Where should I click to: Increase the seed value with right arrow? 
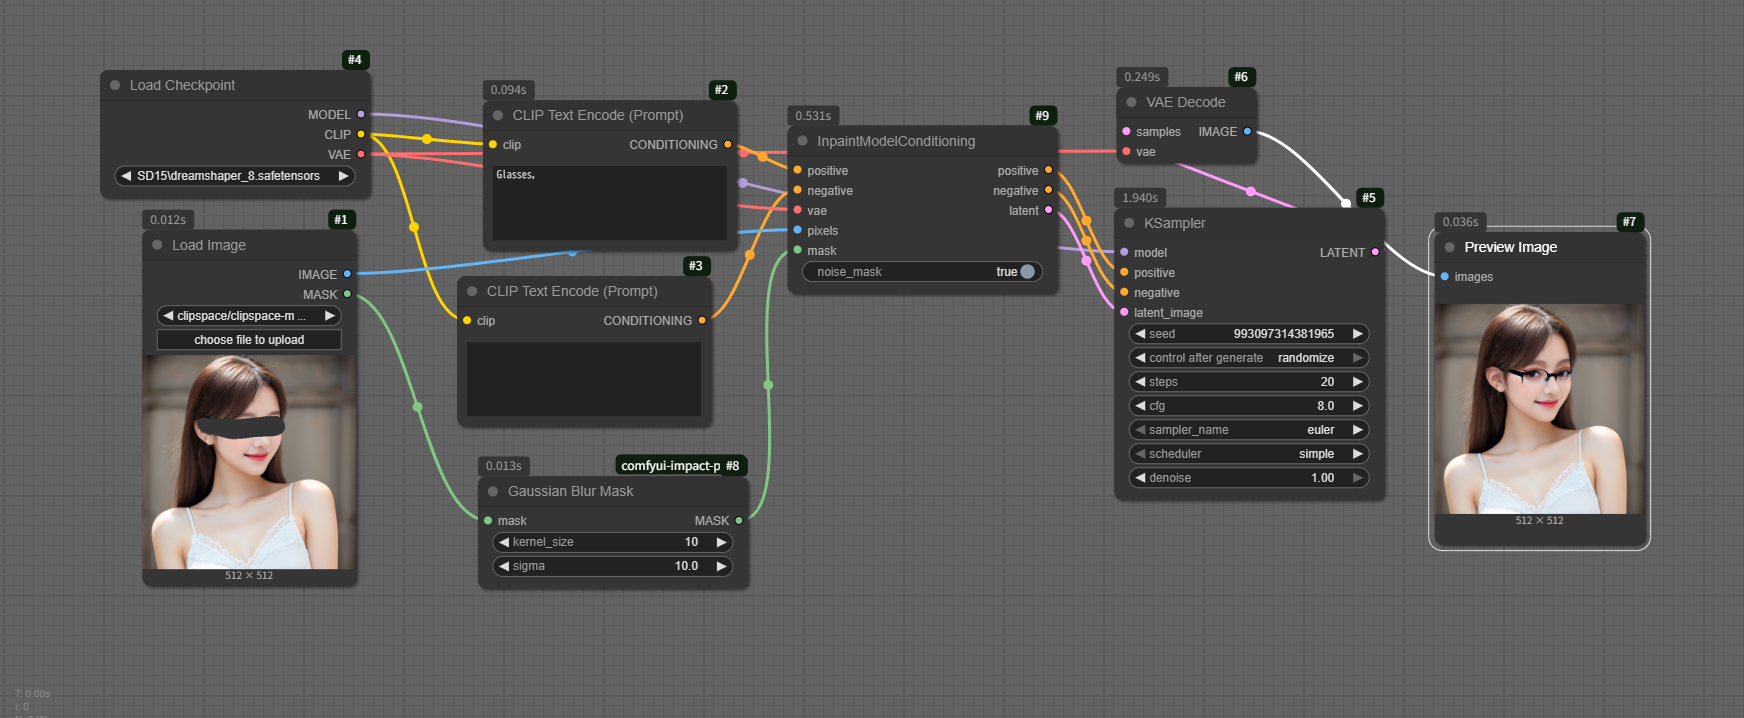[1357, 334]
